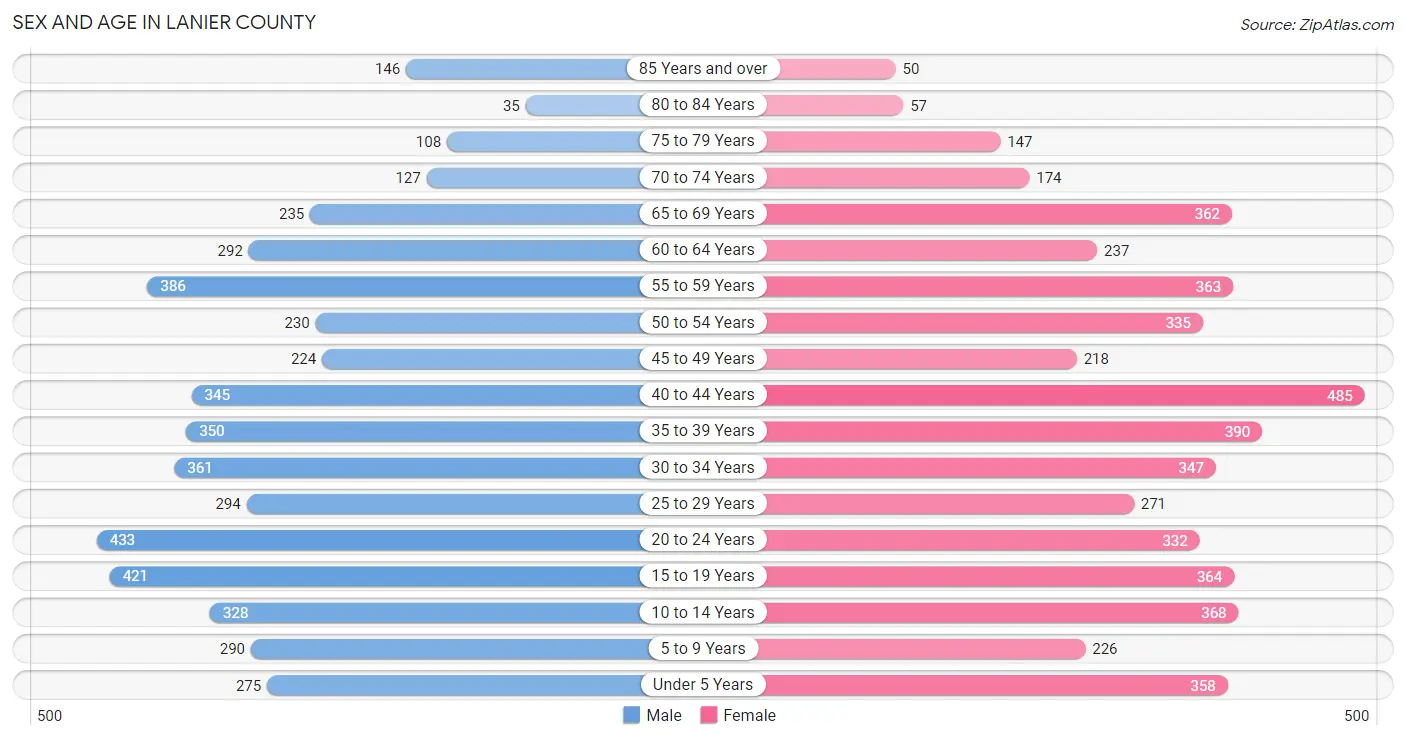The image size is (1406, 740).
Task: Click the female bar valued 390
Action: [1012, 431]
